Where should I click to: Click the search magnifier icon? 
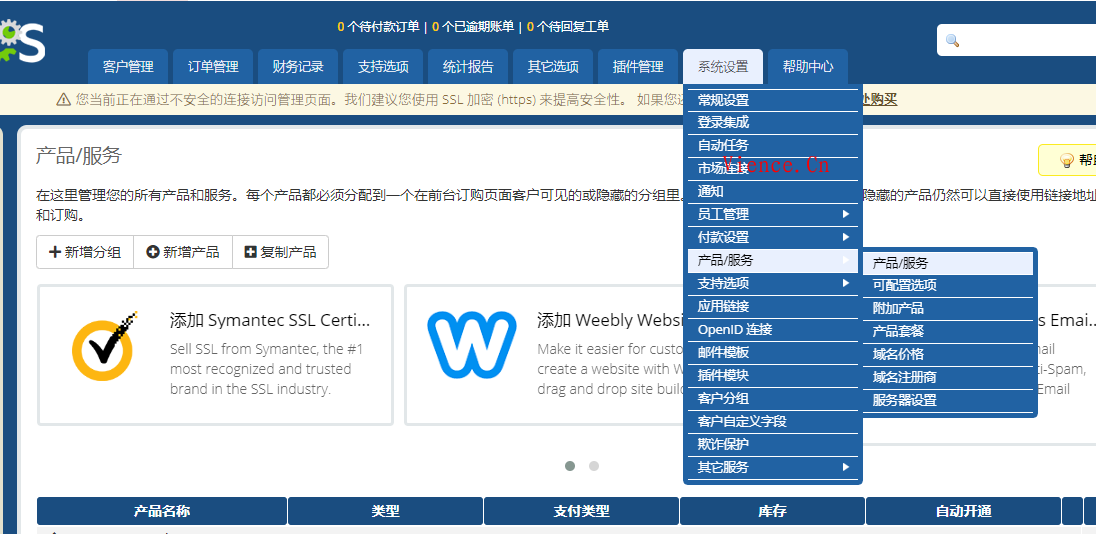[952, 41]
